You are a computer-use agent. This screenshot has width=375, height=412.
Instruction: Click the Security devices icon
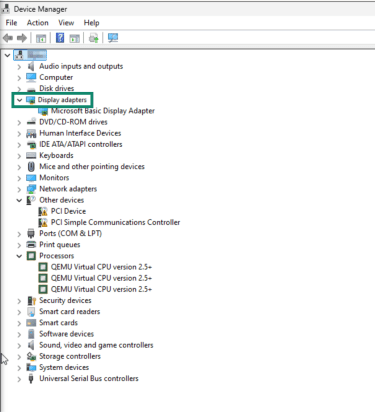tap(31, 301)
